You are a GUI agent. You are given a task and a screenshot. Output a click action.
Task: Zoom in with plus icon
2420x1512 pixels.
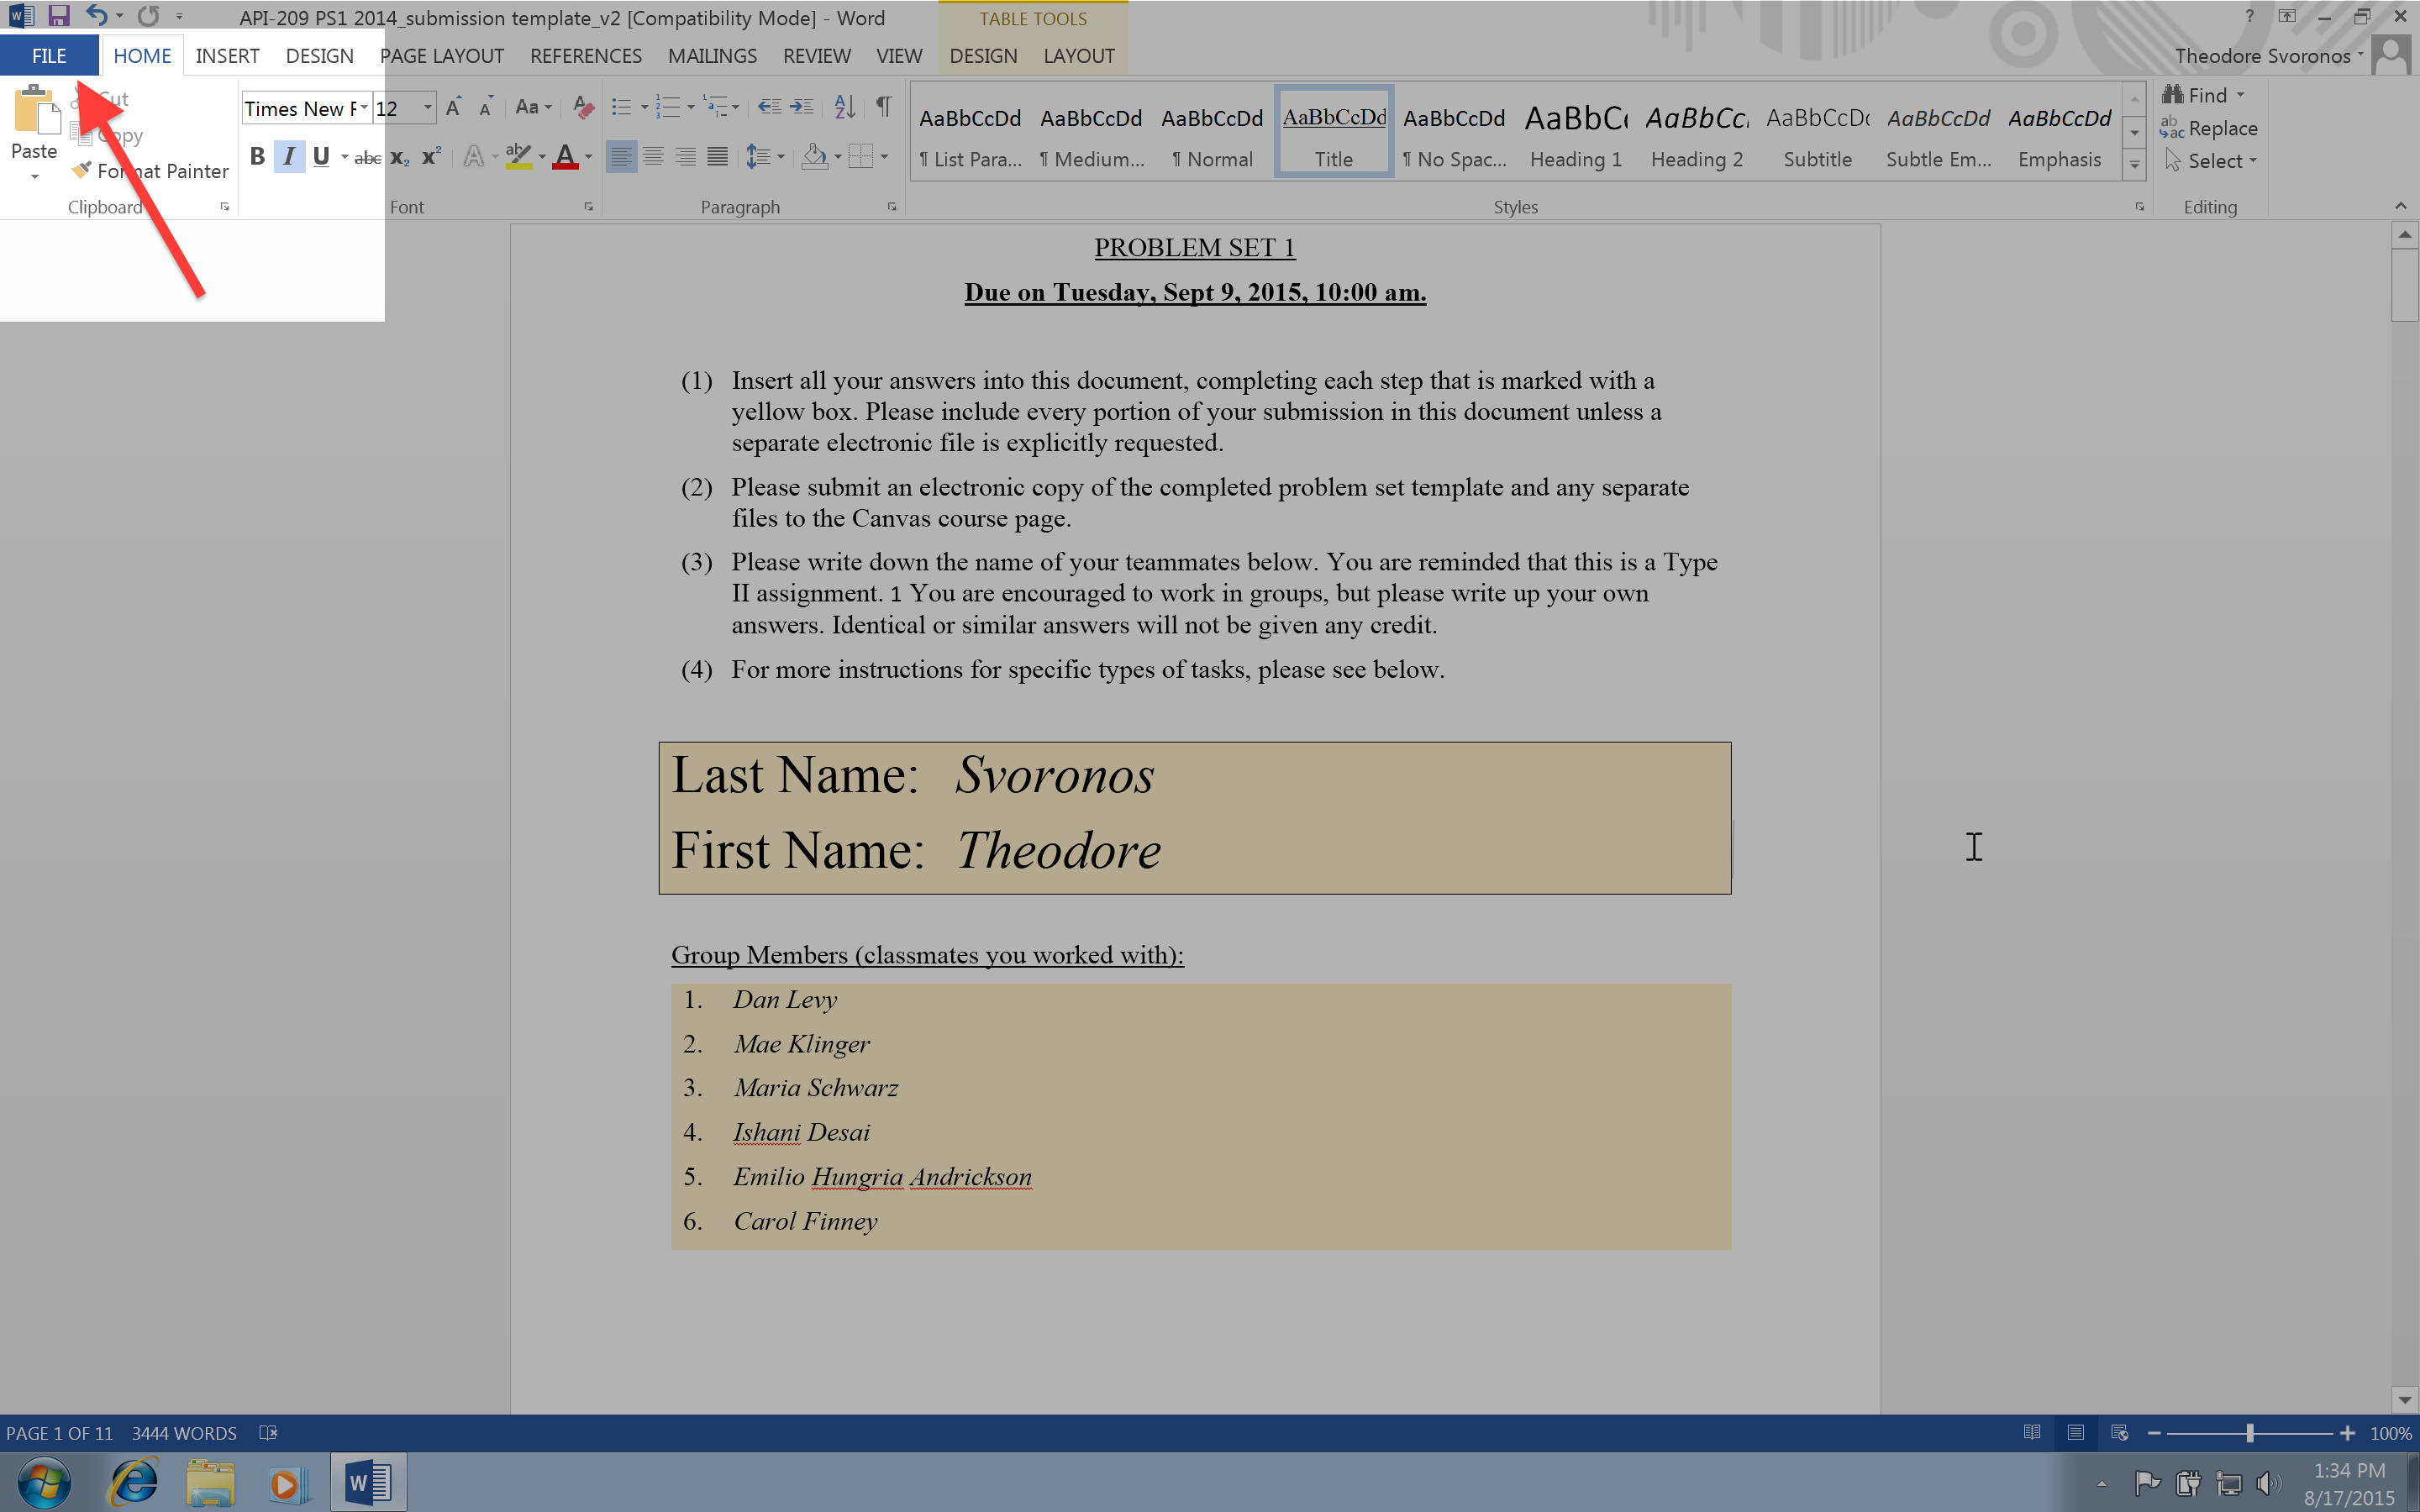coord(2347,1433)
